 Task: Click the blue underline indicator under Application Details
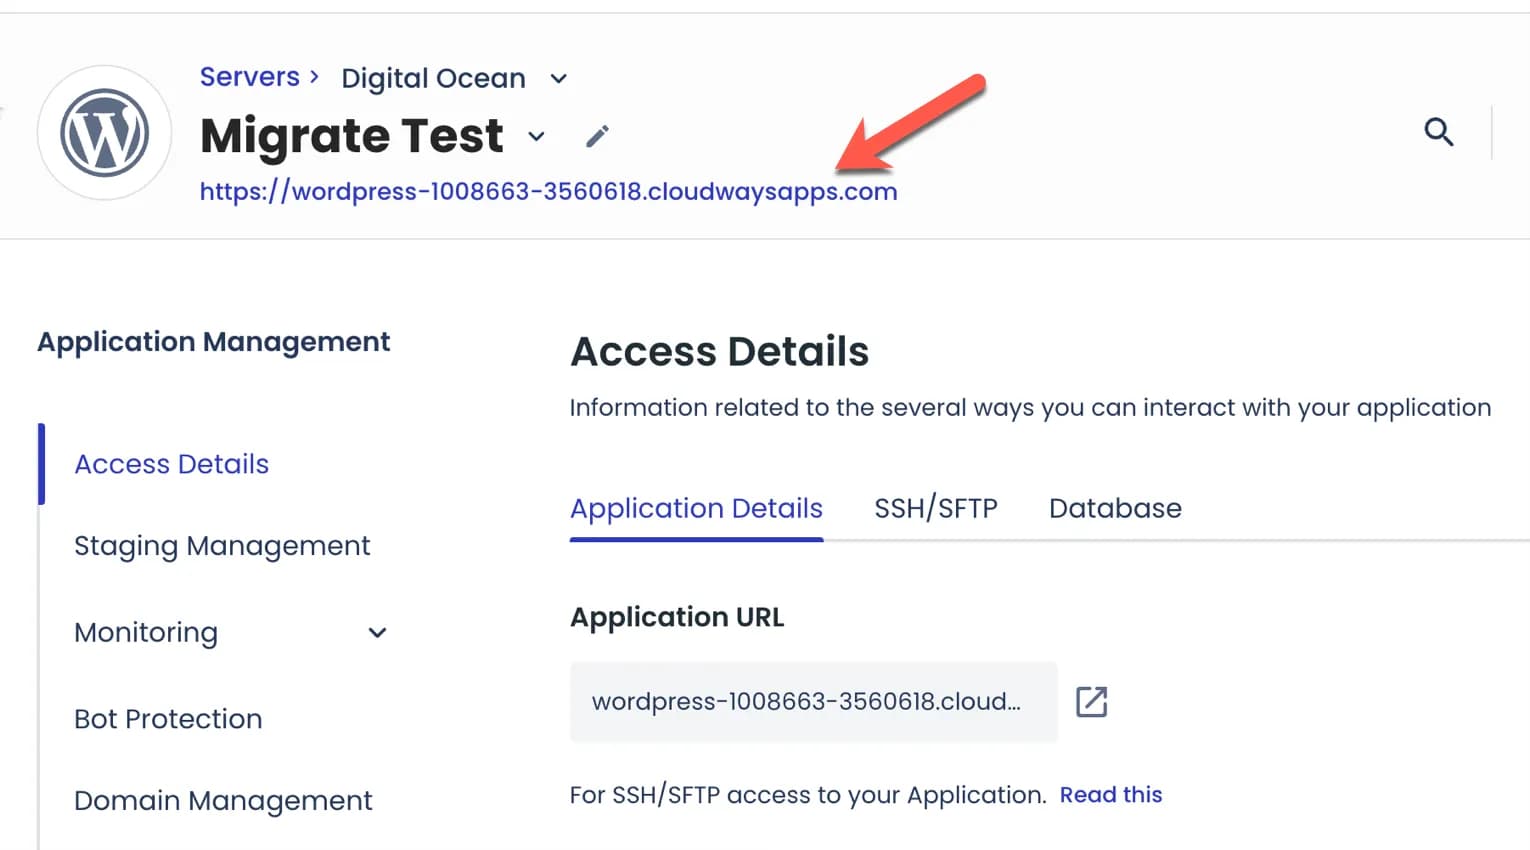pyautogui.click(x=695, y=539)
